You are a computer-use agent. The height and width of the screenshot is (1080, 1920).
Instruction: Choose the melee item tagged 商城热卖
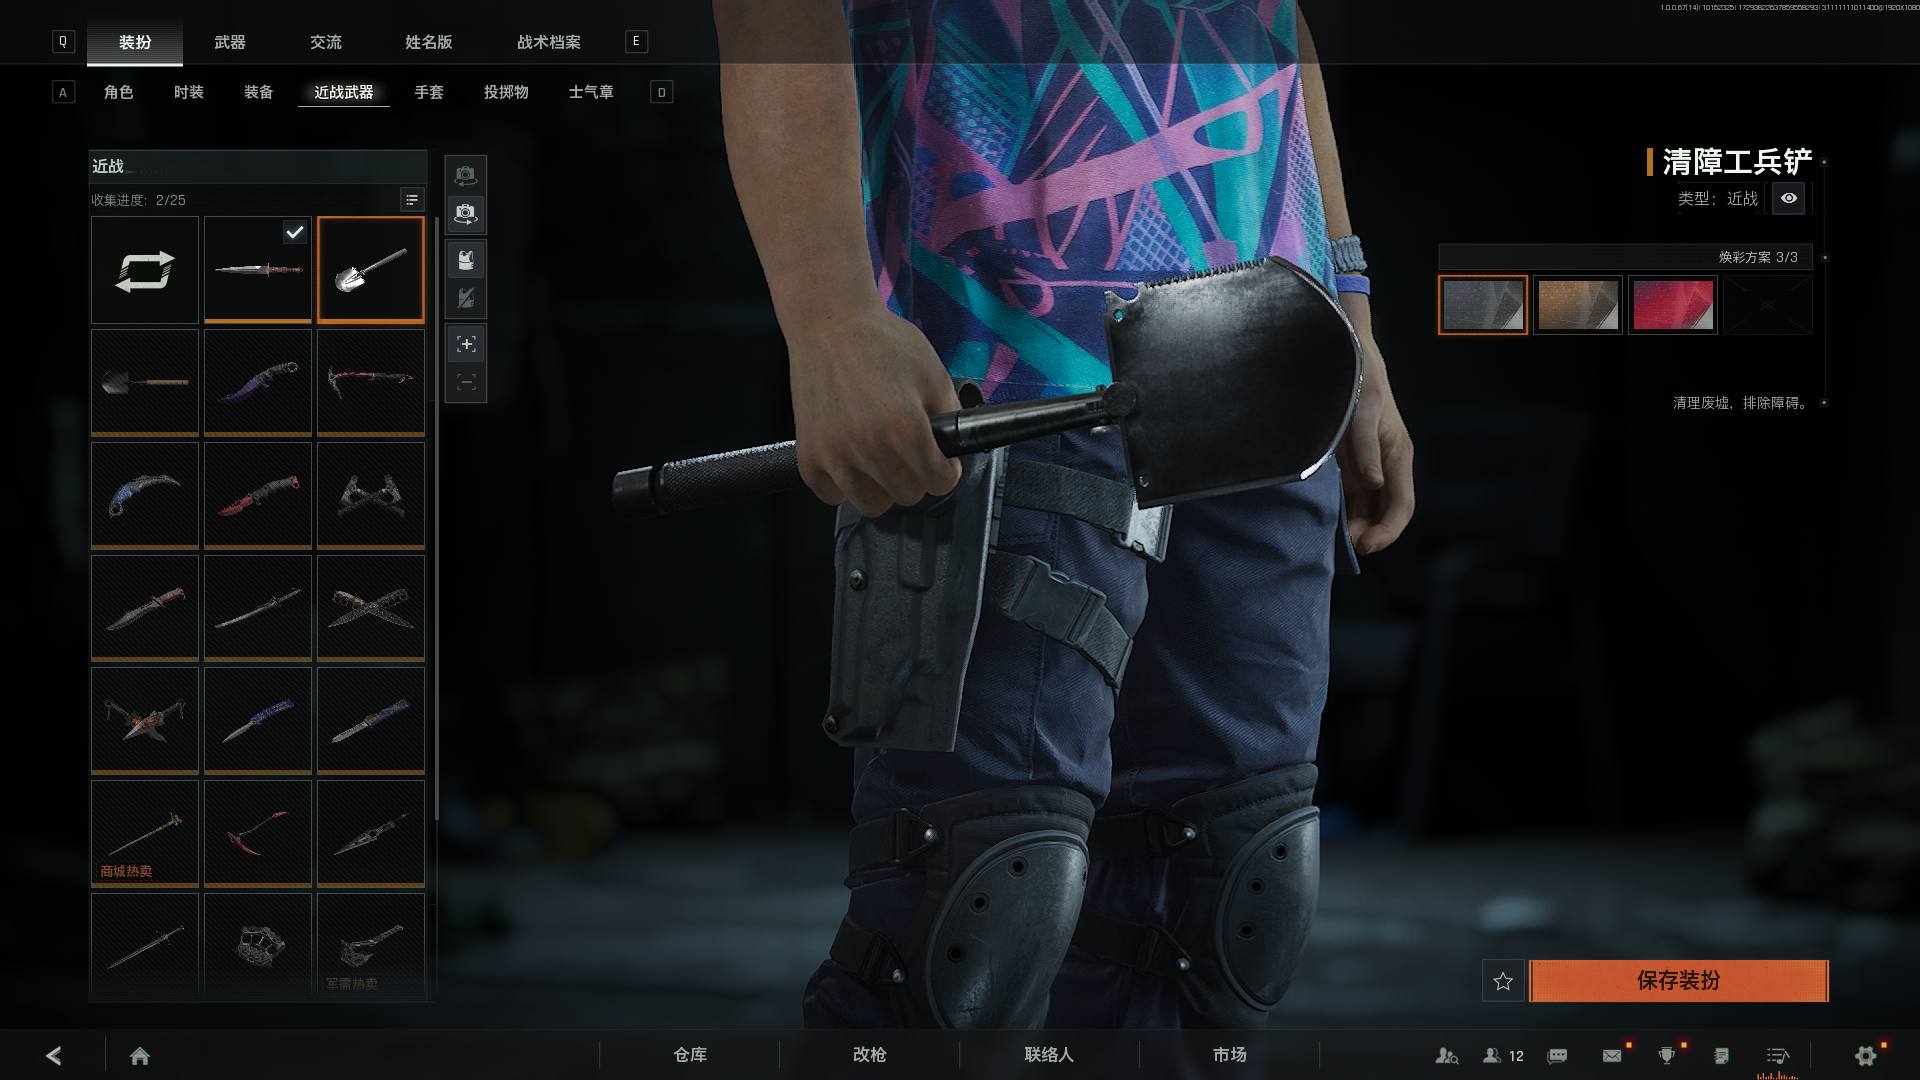click(x=145, y=833)
